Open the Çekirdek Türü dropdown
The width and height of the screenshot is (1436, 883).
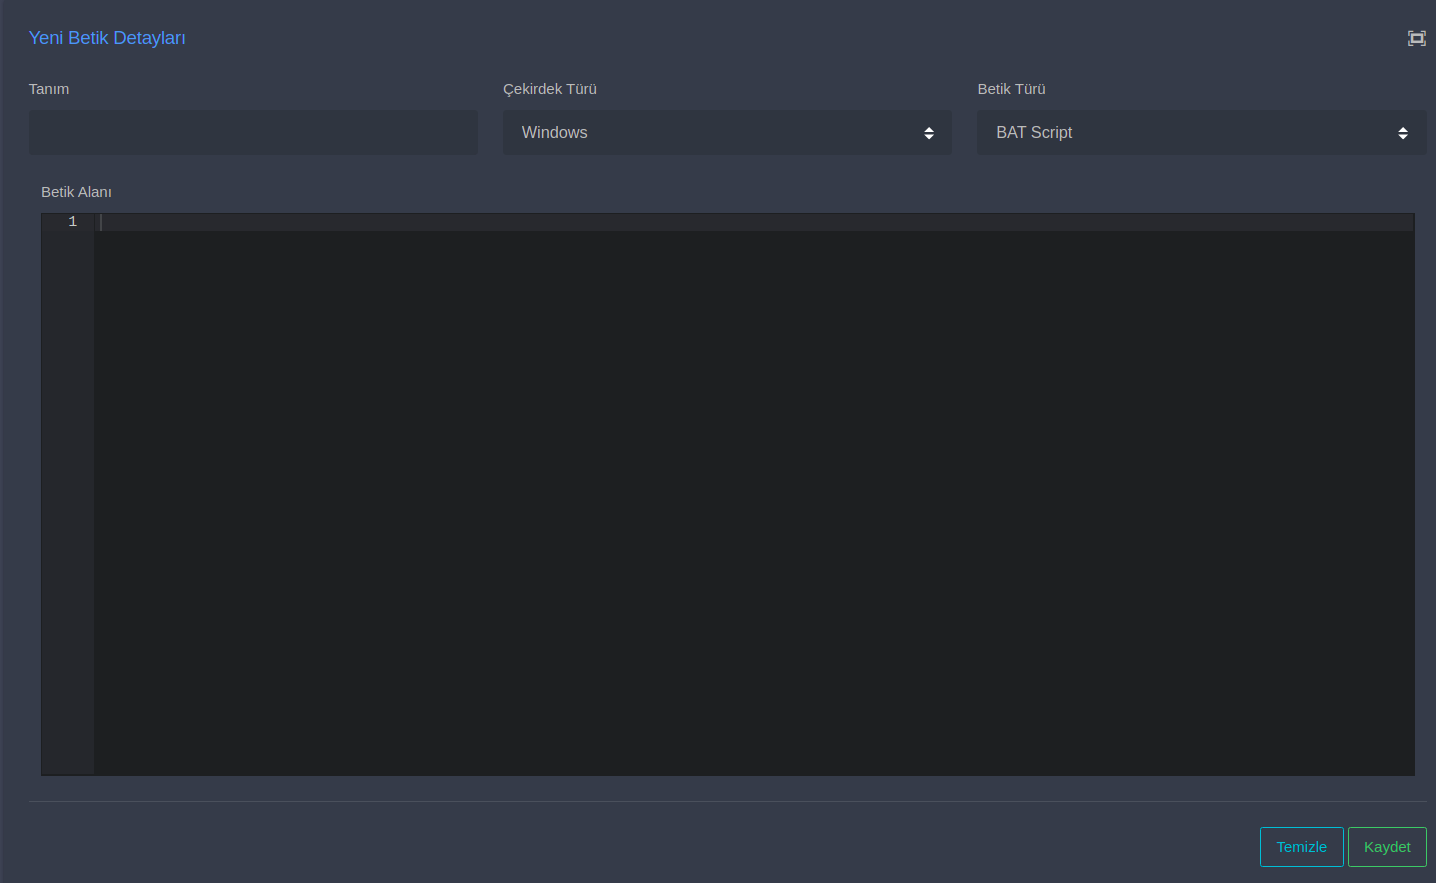pos(726,132)
